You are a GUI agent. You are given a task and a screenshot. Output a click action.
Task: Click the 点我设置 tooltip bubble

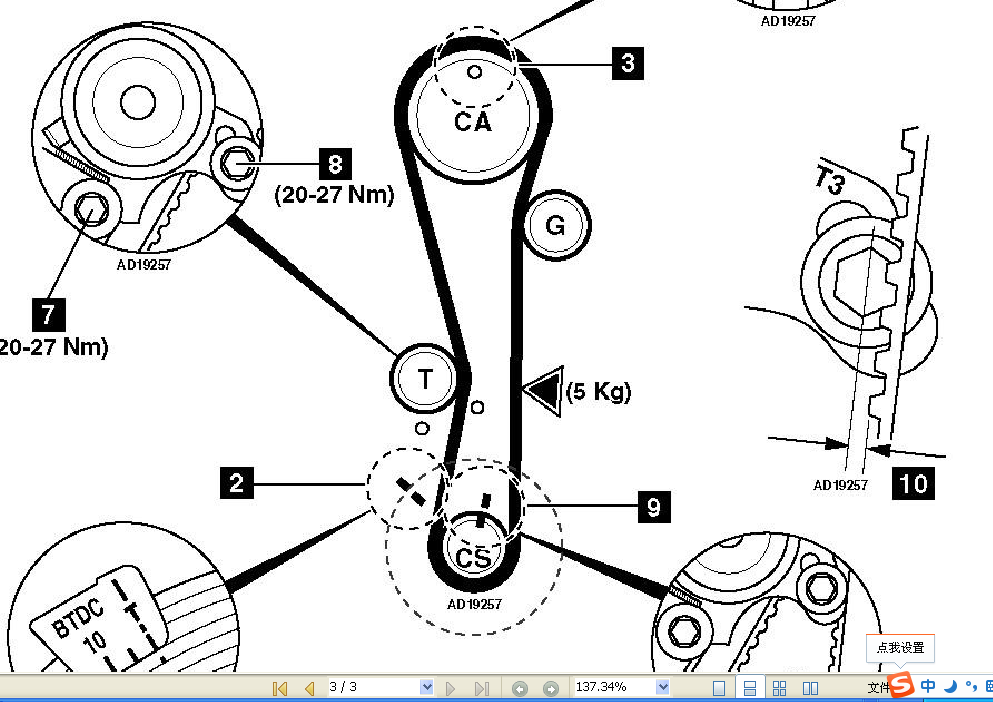pos(900,648)
